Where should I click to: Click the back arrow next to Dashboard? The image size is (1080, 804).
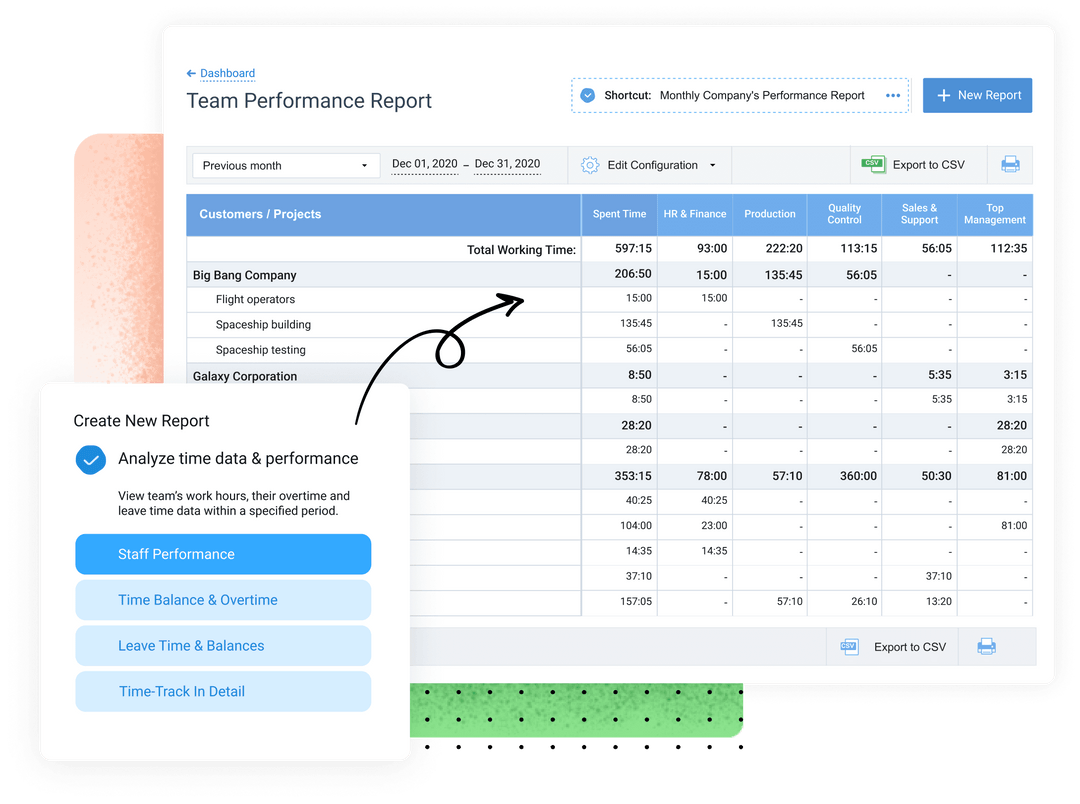[x=190, y=73]
